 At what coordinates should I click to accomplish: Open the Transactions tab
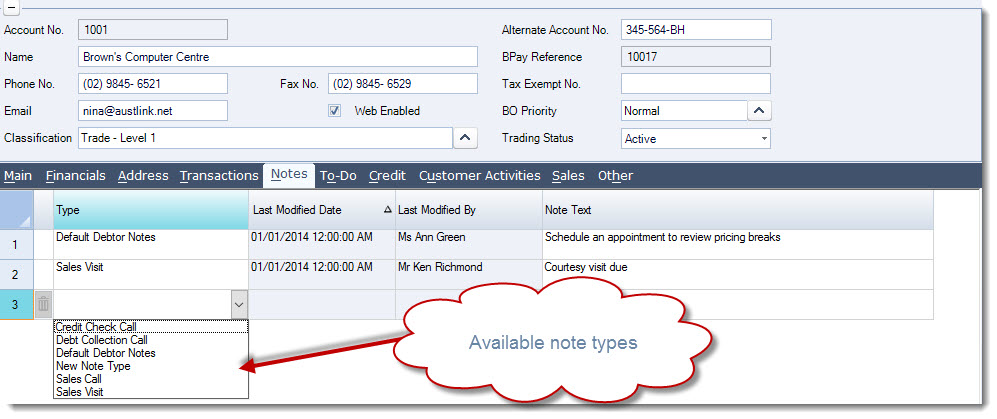coord(219,175)
